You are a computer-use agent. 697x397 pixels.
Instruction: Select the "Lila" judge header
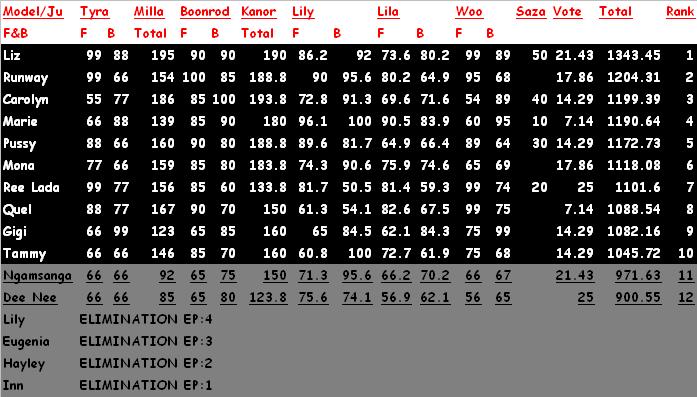pyautogui.click(x=388, y=12)
